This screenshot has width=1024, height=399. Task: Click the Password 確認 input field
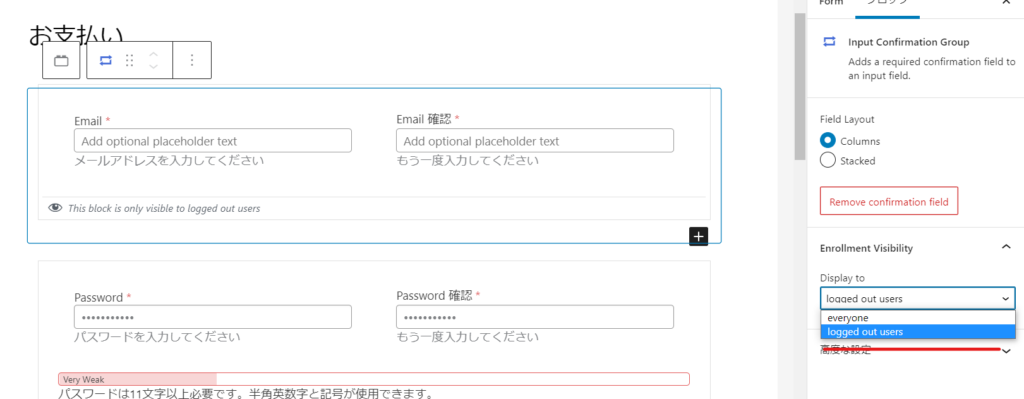(x=535, y=317)
